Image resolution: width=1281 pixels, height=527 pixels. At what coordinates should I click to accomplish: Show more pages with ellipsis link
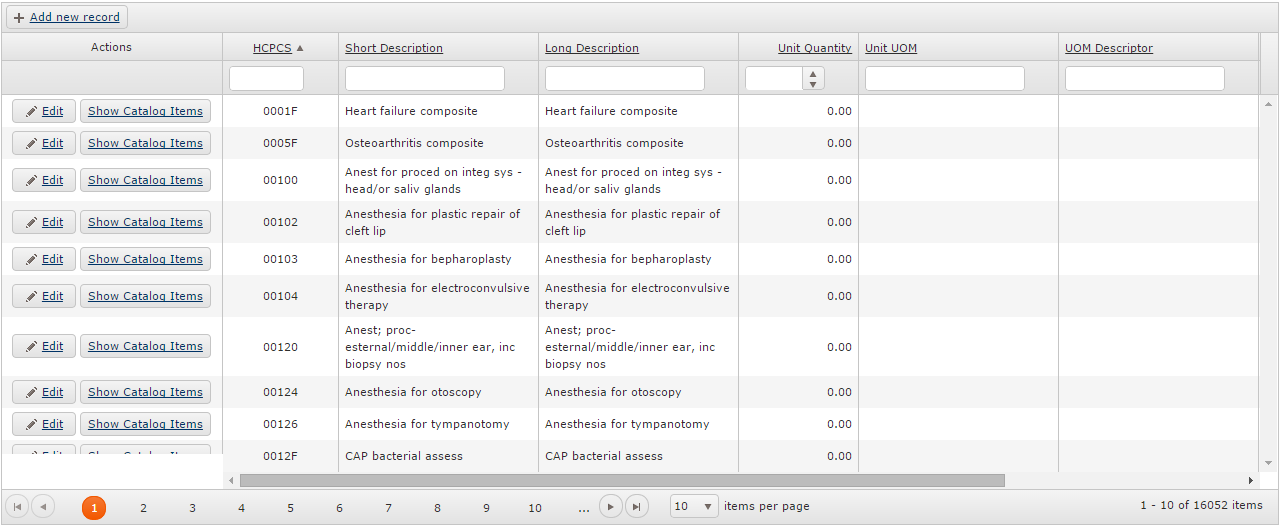(x=584, y=508)
